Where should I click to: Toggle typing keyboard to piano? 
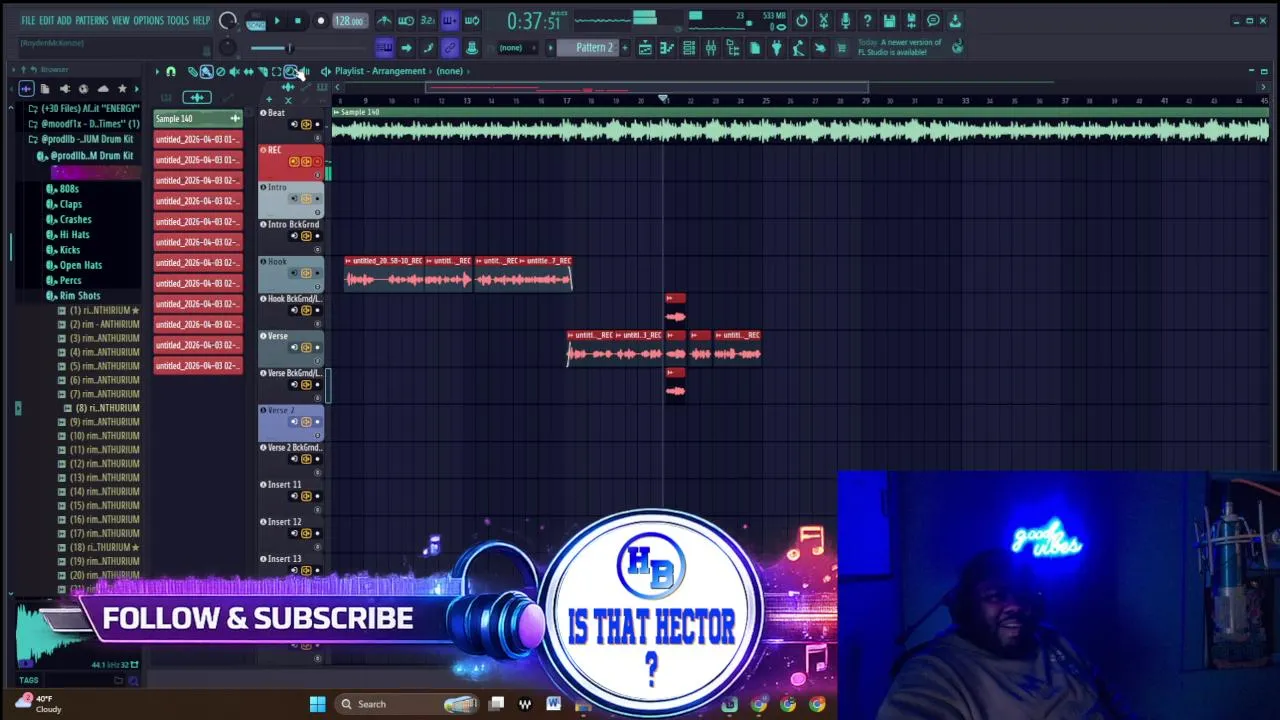(384, 48)
